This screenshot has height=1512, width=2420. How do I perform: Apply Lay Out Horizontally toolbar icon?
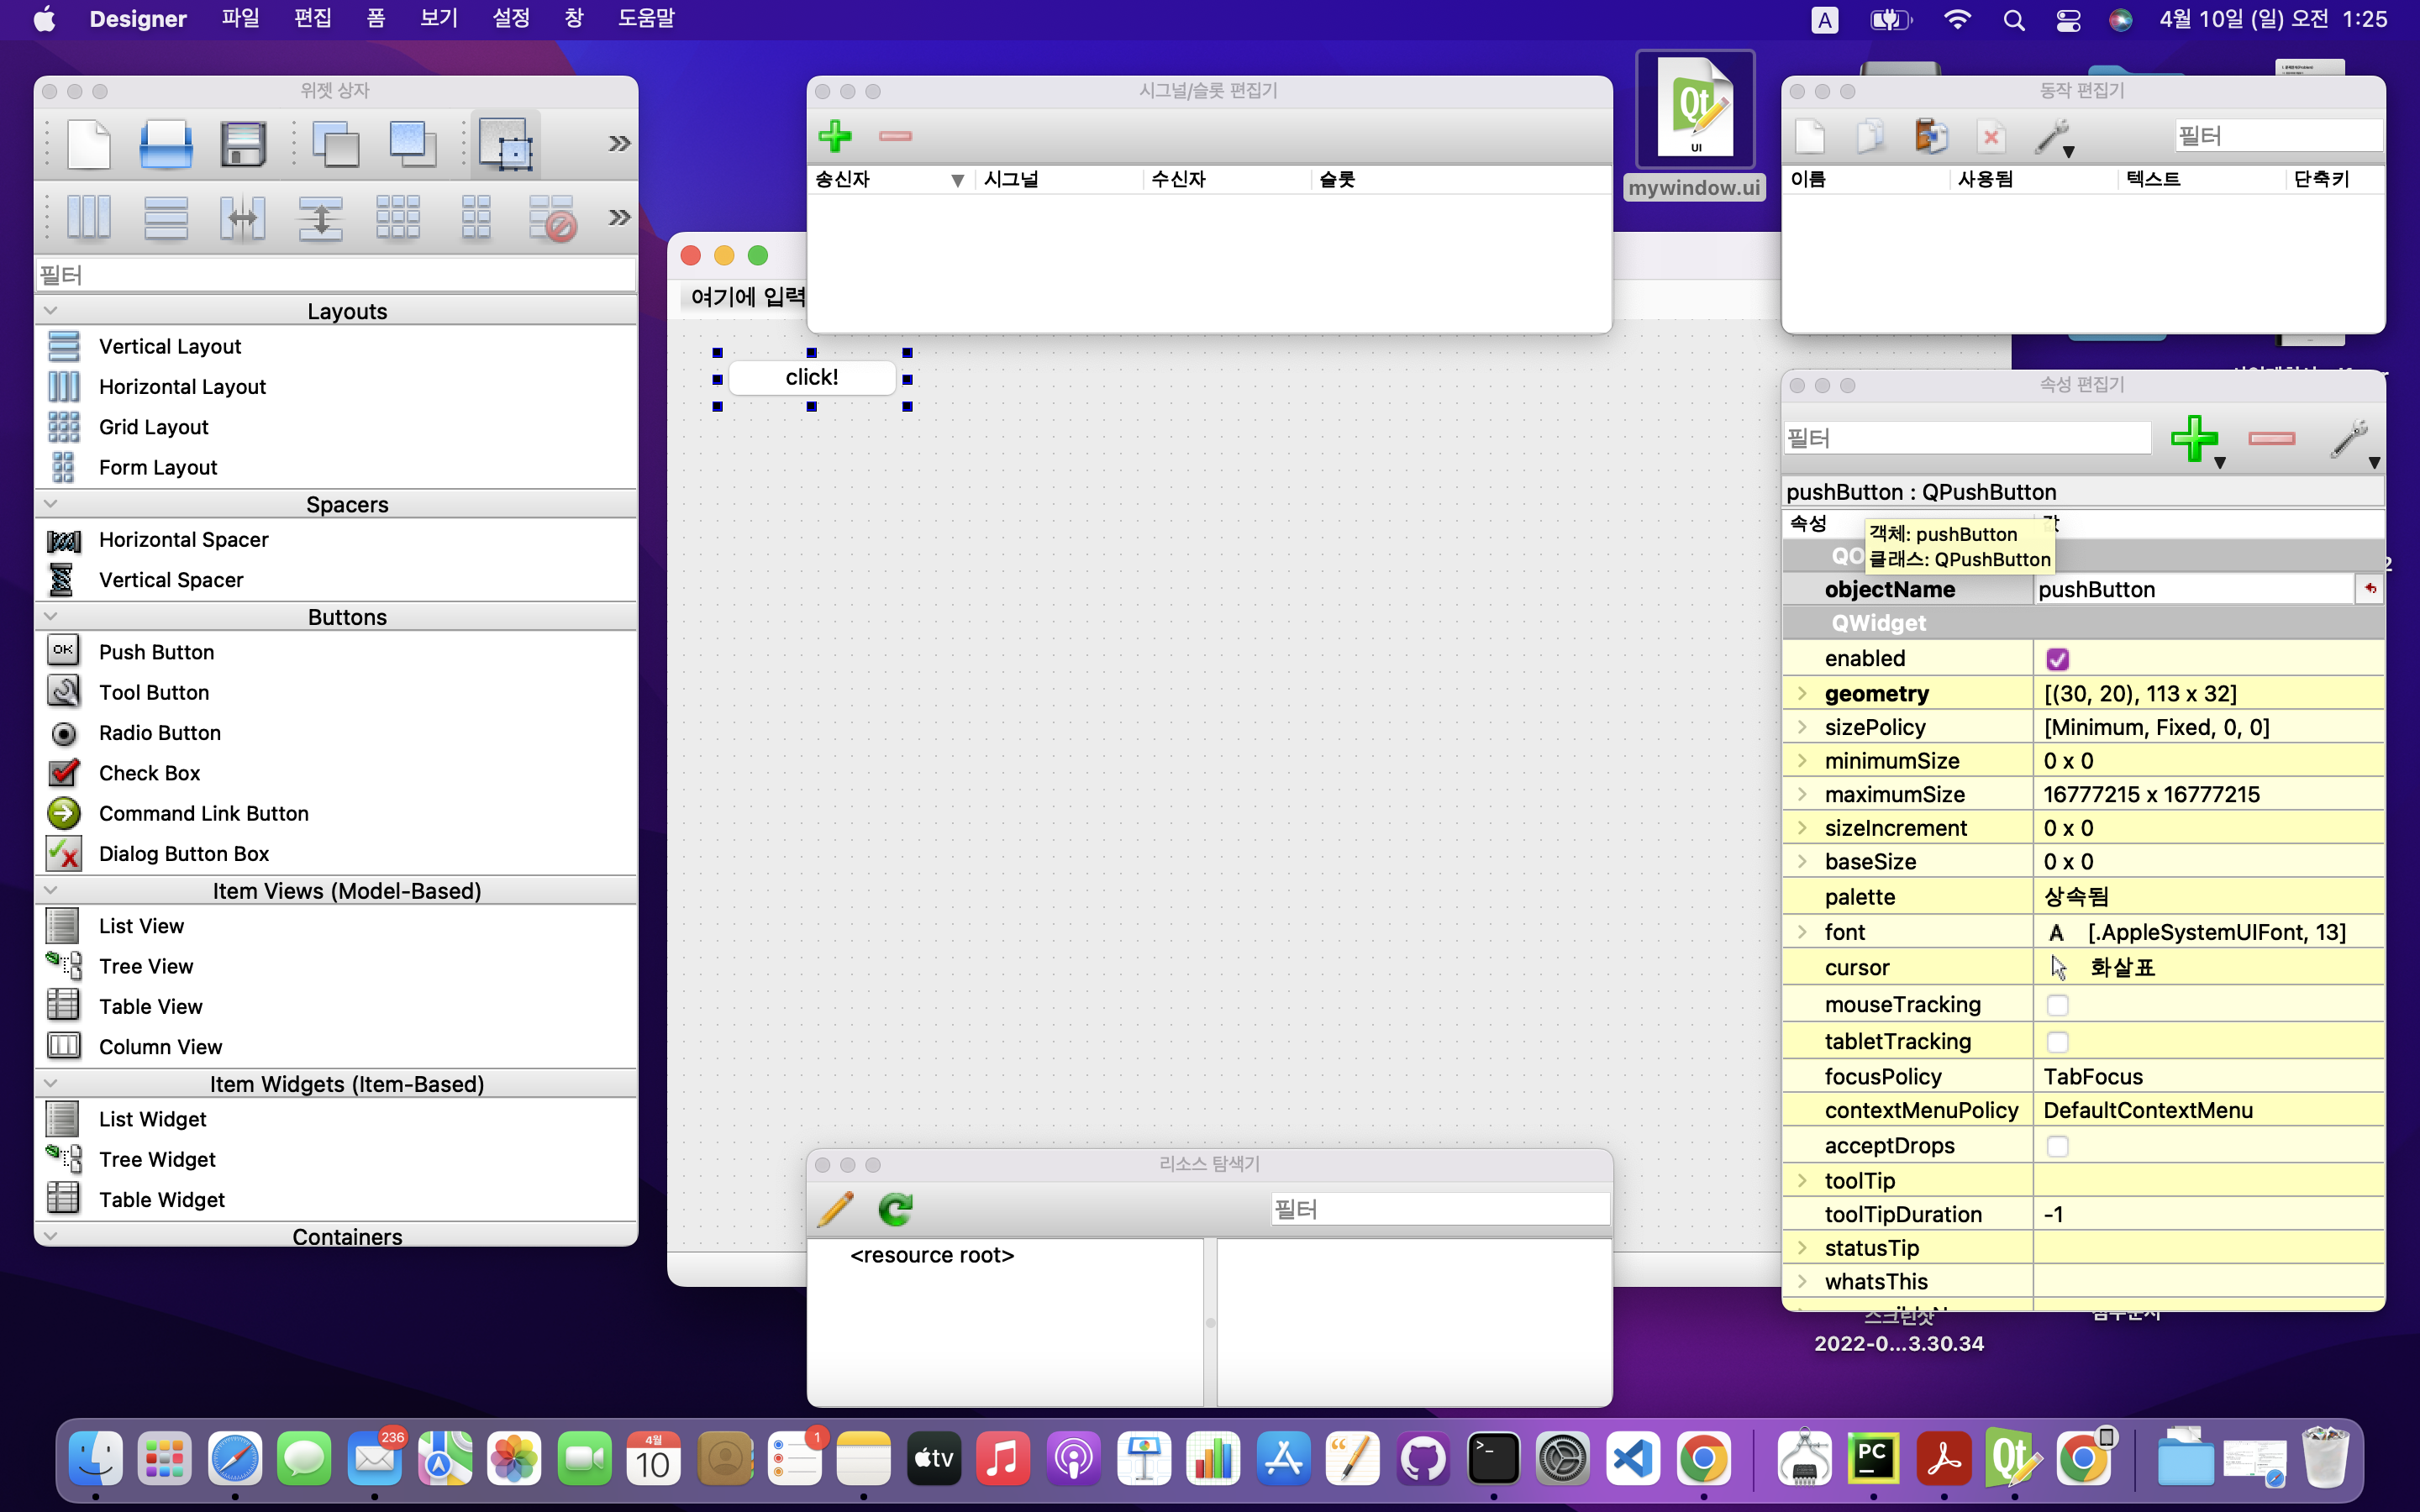(x=89, y=217)
